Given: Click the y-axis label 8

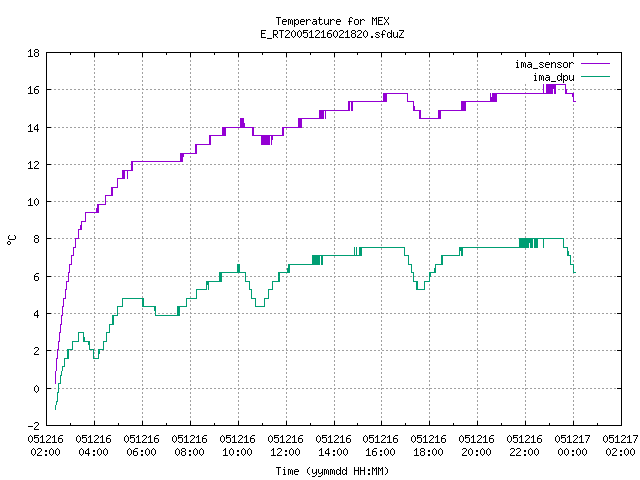Looking at the screenshot, I should pyautogui.click(x=36, y=239).
